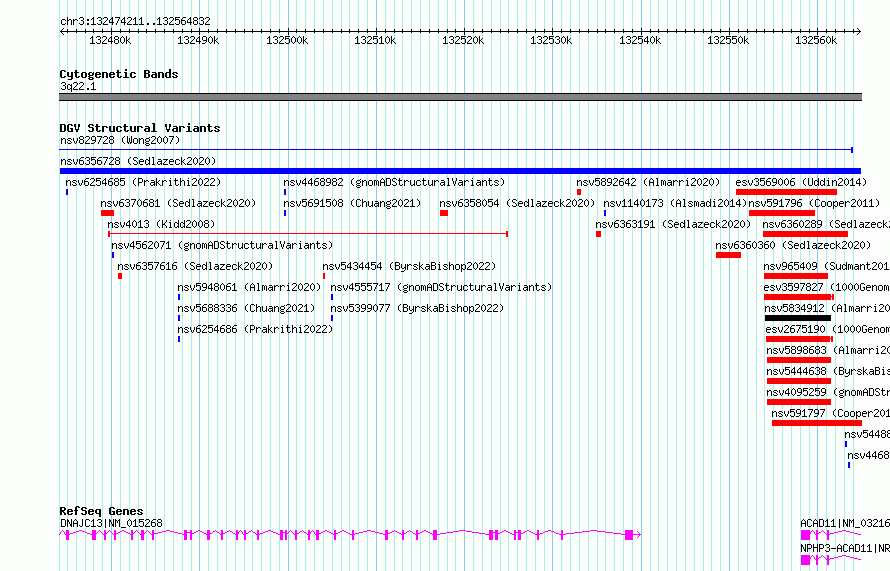
Task: Open esv3597827 variant label
Action: point(826,287)
